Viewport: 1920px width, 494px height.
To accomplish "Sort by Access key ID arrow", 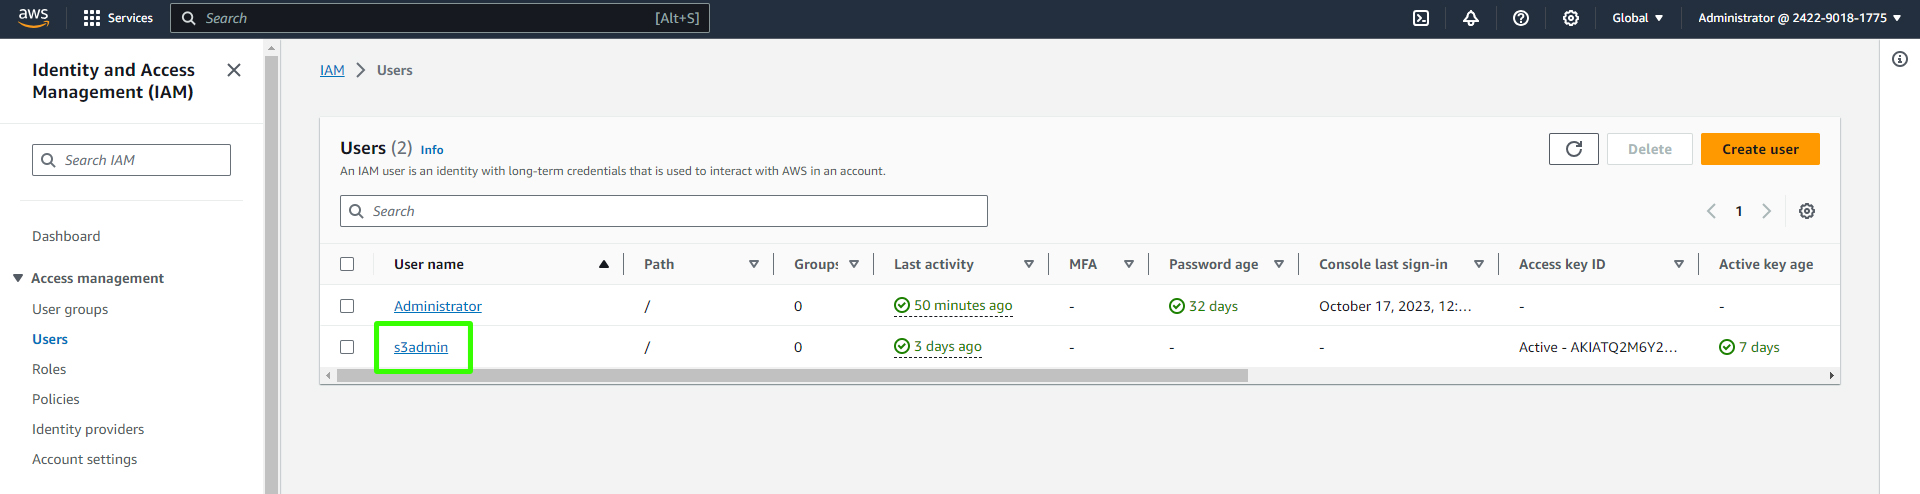I will point(1679,264).
